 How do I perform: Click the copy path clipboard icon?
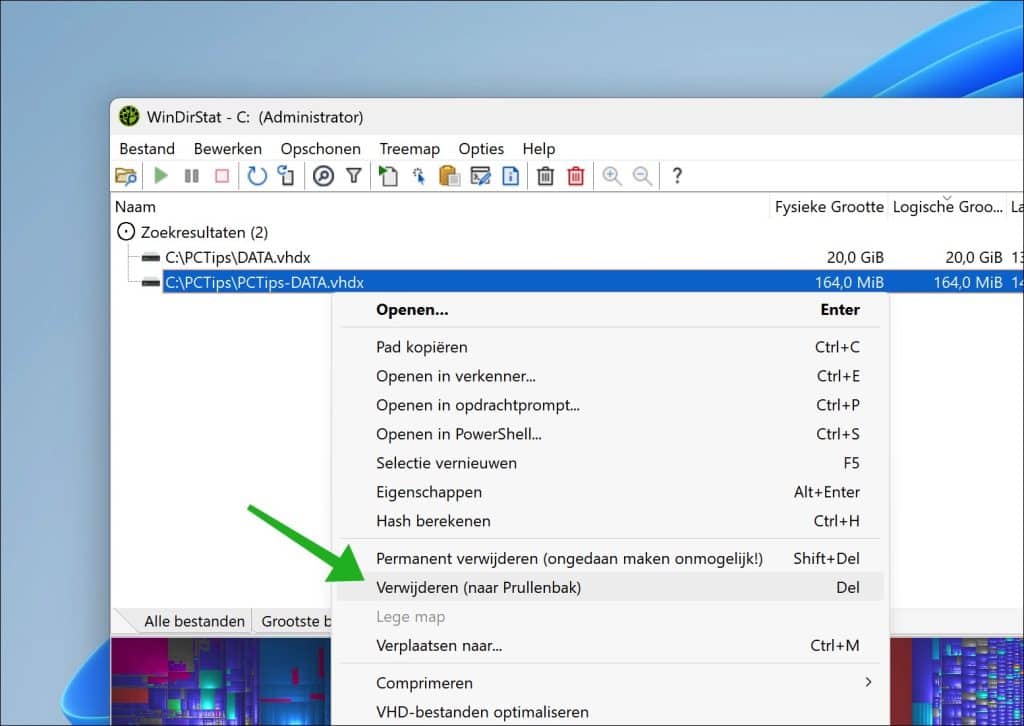pos(449,176)
